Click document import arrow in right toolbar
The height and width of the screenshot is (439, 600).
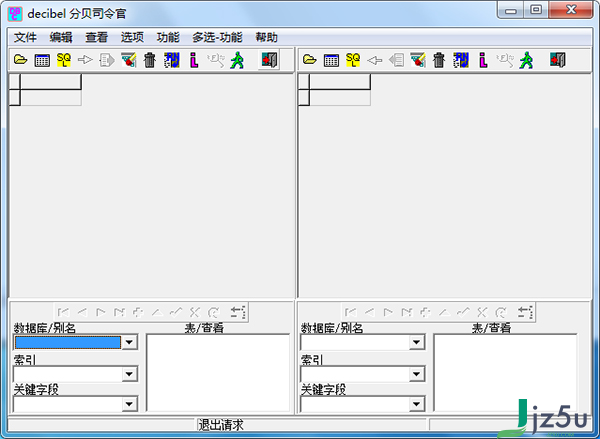click(396, 60)
